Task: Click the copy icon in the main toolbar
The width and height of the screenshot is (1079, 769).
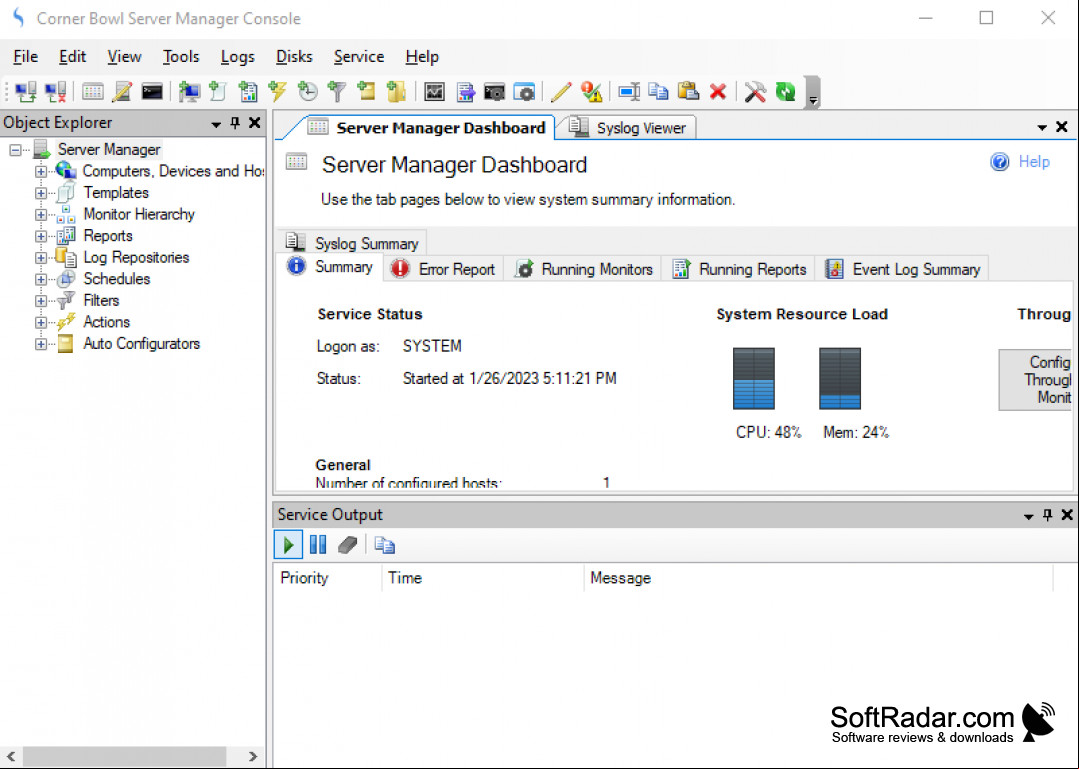Action: [x=659, y=91]
